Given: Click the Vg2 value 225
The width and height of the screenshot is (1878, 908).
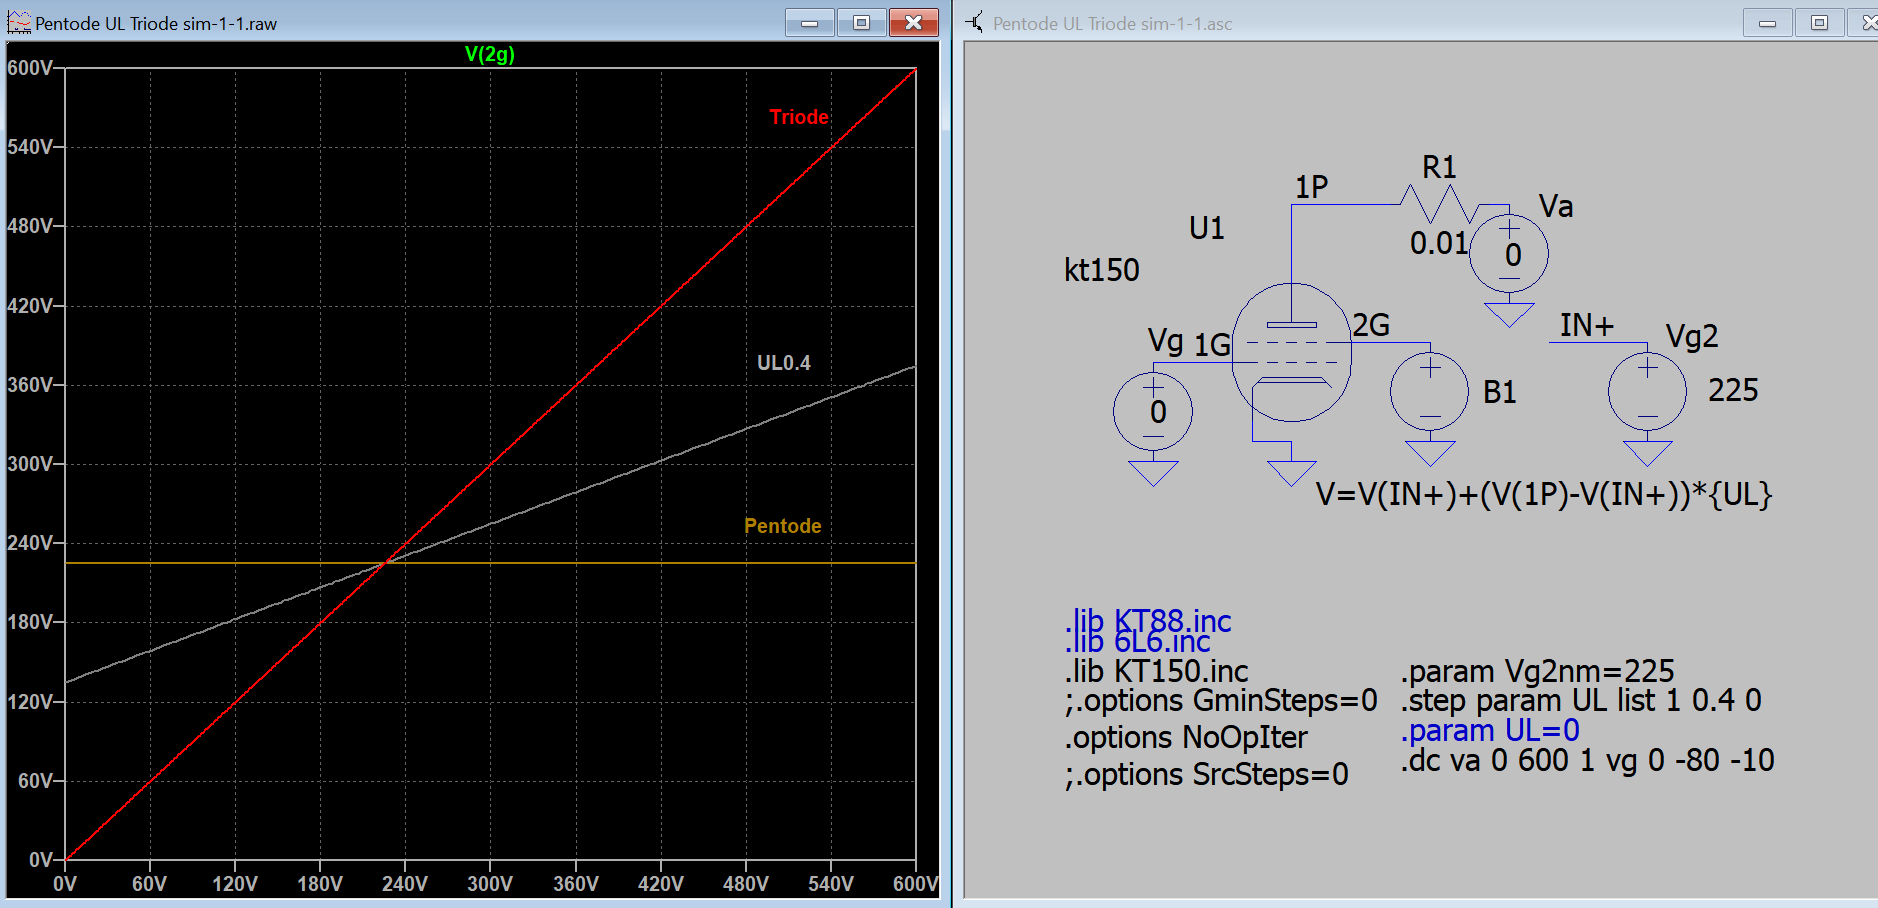Looking at the screenshot, I should [x=1733, y=390].
